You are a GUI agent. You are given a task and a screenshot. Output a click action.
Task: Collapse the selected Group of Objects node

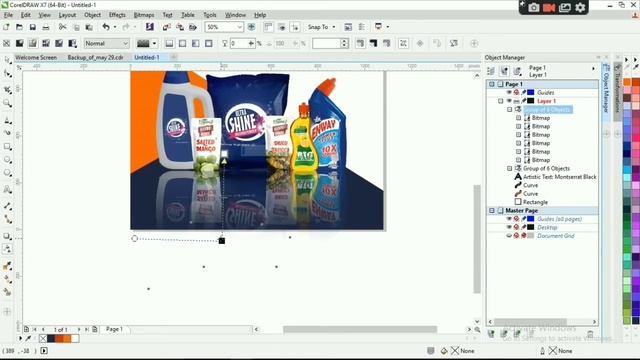(x=509, y=109)
